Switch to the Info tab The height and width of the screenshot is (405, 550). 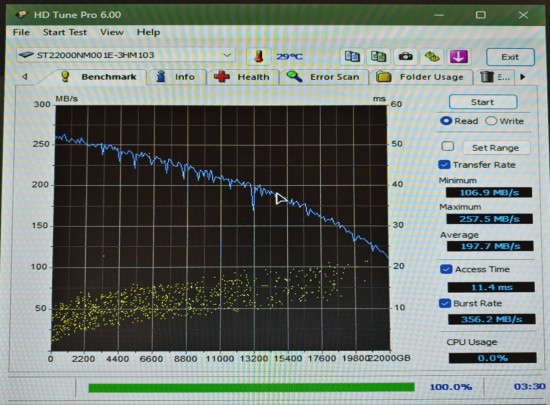coord(176,77)
